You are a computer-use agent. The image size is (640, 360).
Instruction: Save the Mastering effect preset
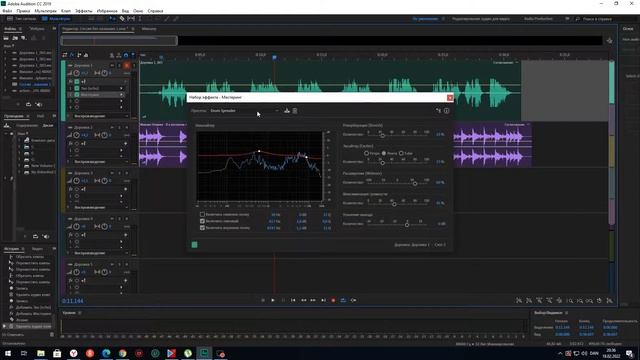287,111
